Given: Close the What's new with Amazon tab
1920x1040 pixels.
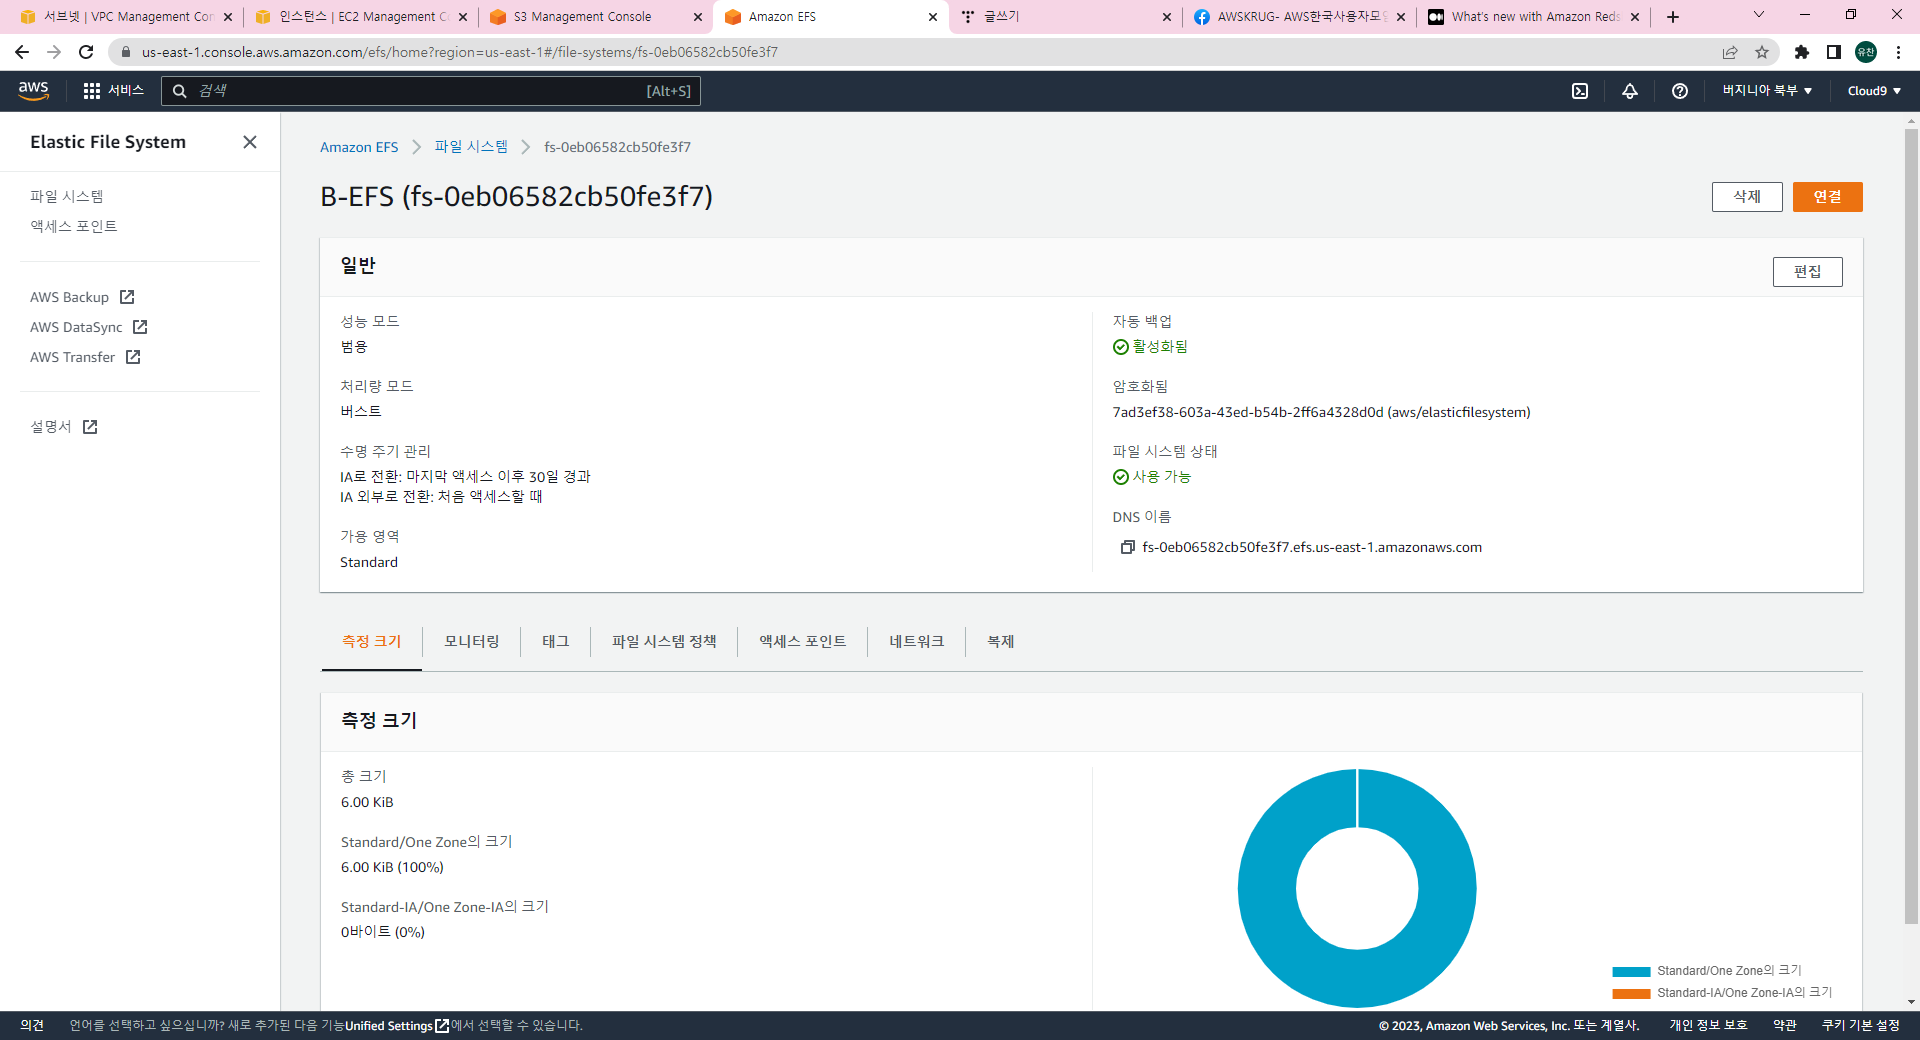Looking at the screenshot, I should 1635,17.
